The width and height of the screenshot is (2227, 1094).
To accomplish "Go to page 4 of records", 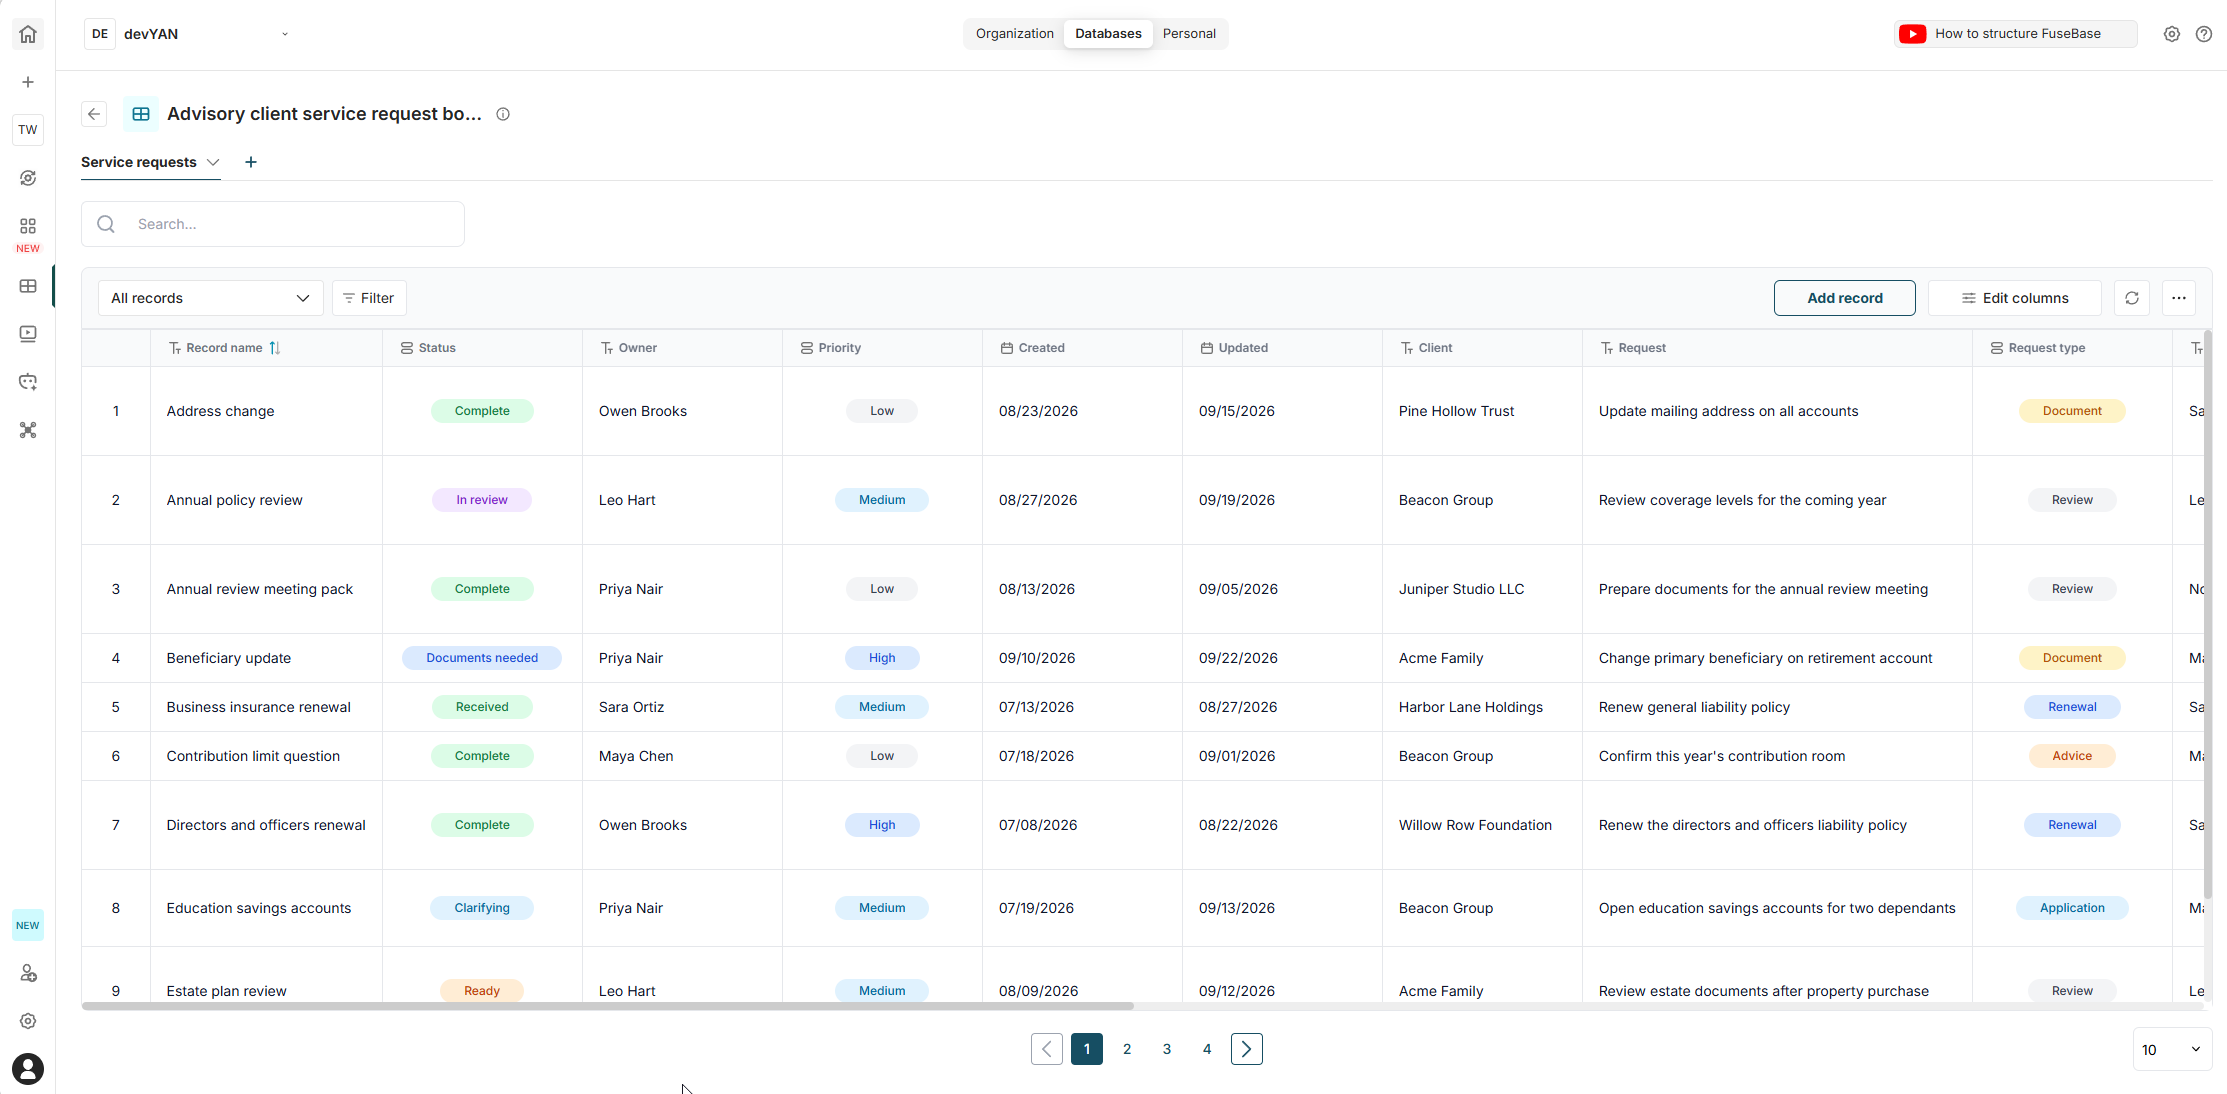I will (x=1207, y=1049).
